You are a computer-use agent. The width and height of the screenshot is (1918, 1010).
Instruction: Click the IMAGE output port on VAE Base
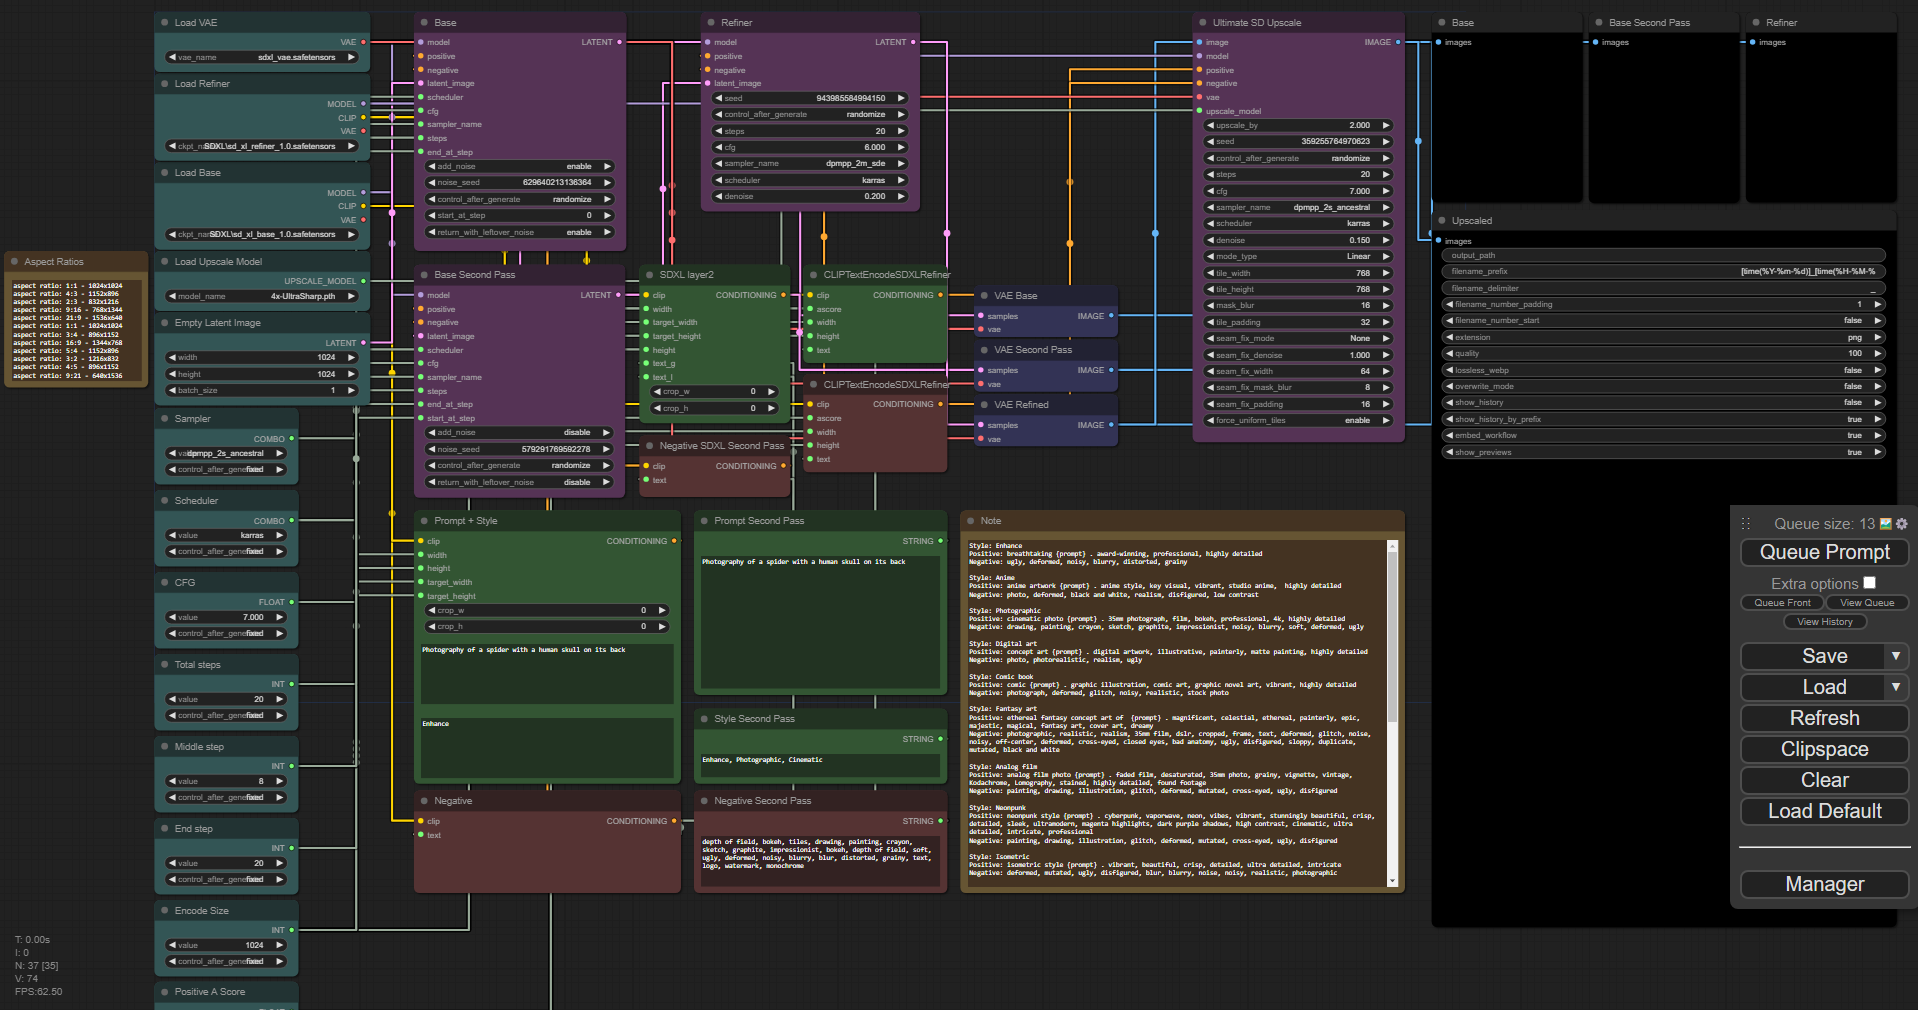(x=1111, y=316)
